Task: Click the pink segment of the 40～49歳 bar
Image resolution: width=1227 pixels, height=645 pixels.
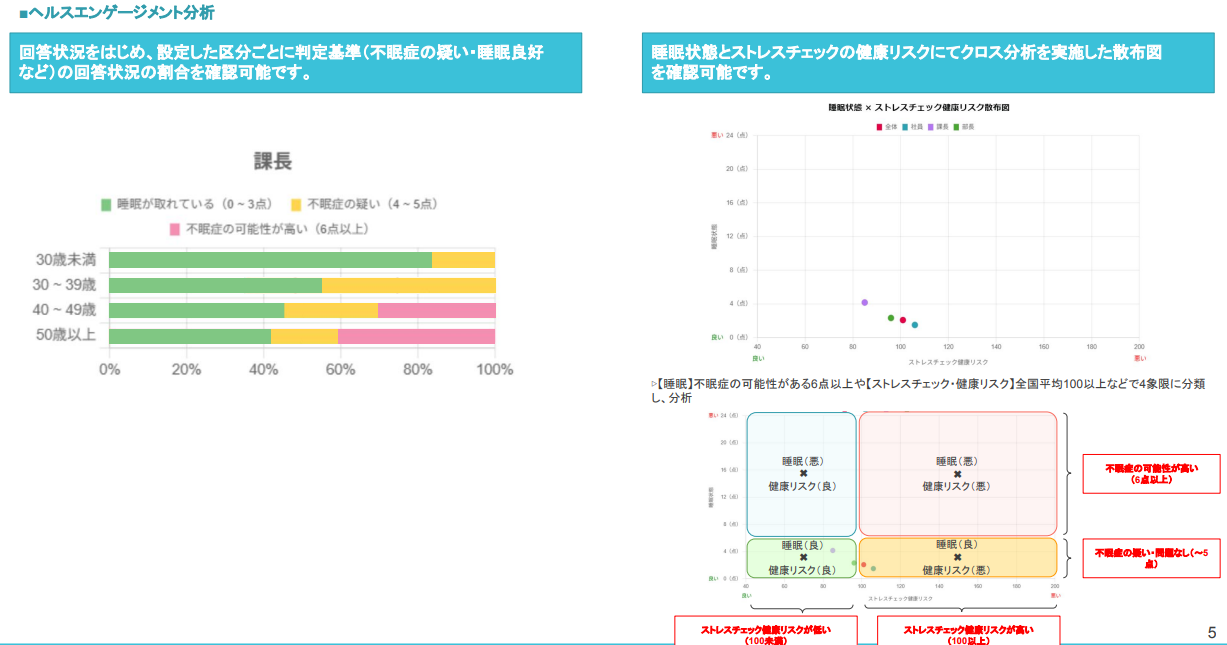Action: coord(436,310)
